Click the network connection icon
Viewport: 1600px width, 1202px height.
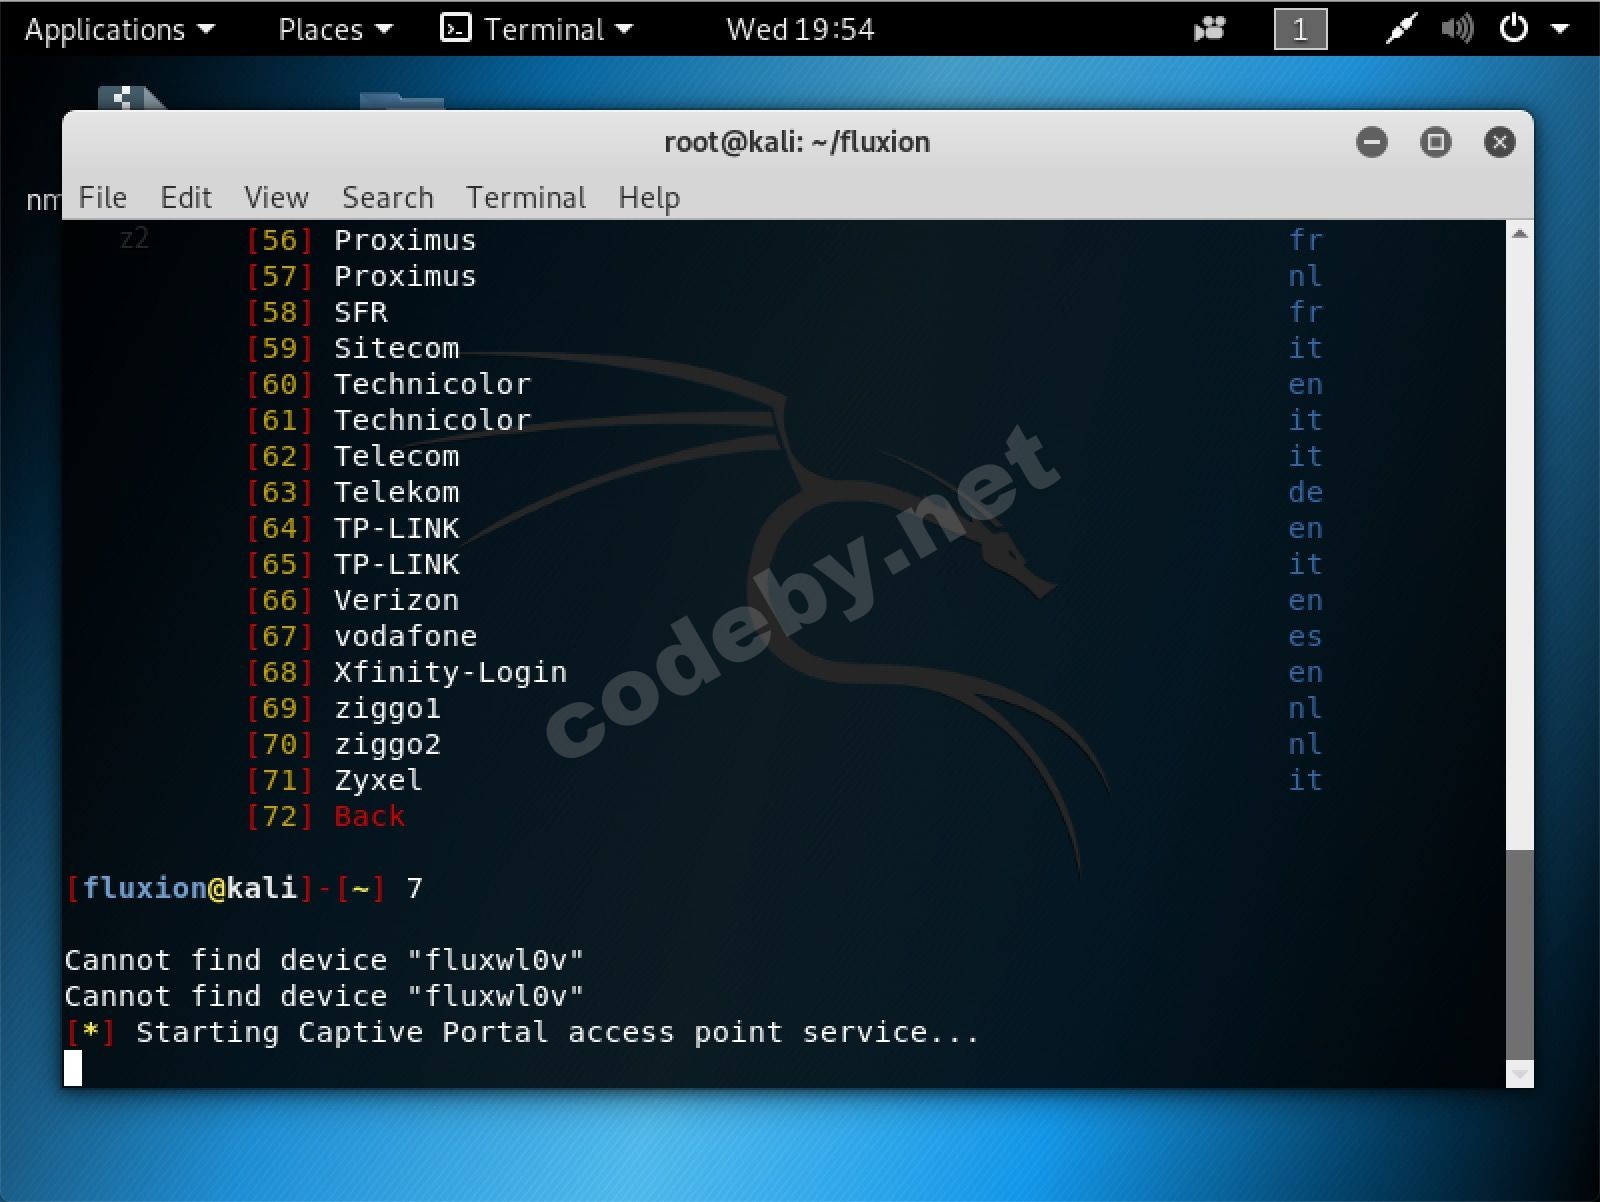point(1401,30)
